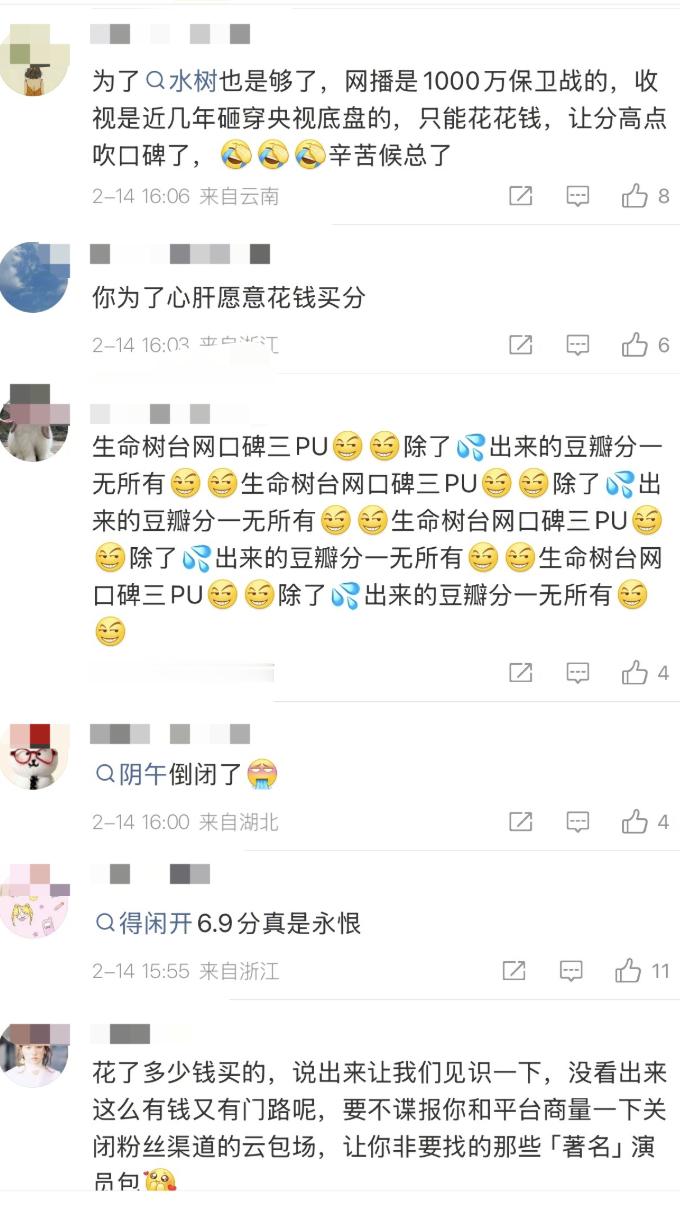Screen dimensions: 680x1206
Task: Share the 得闲开6.9分 comment
Action: coord(513,970)
